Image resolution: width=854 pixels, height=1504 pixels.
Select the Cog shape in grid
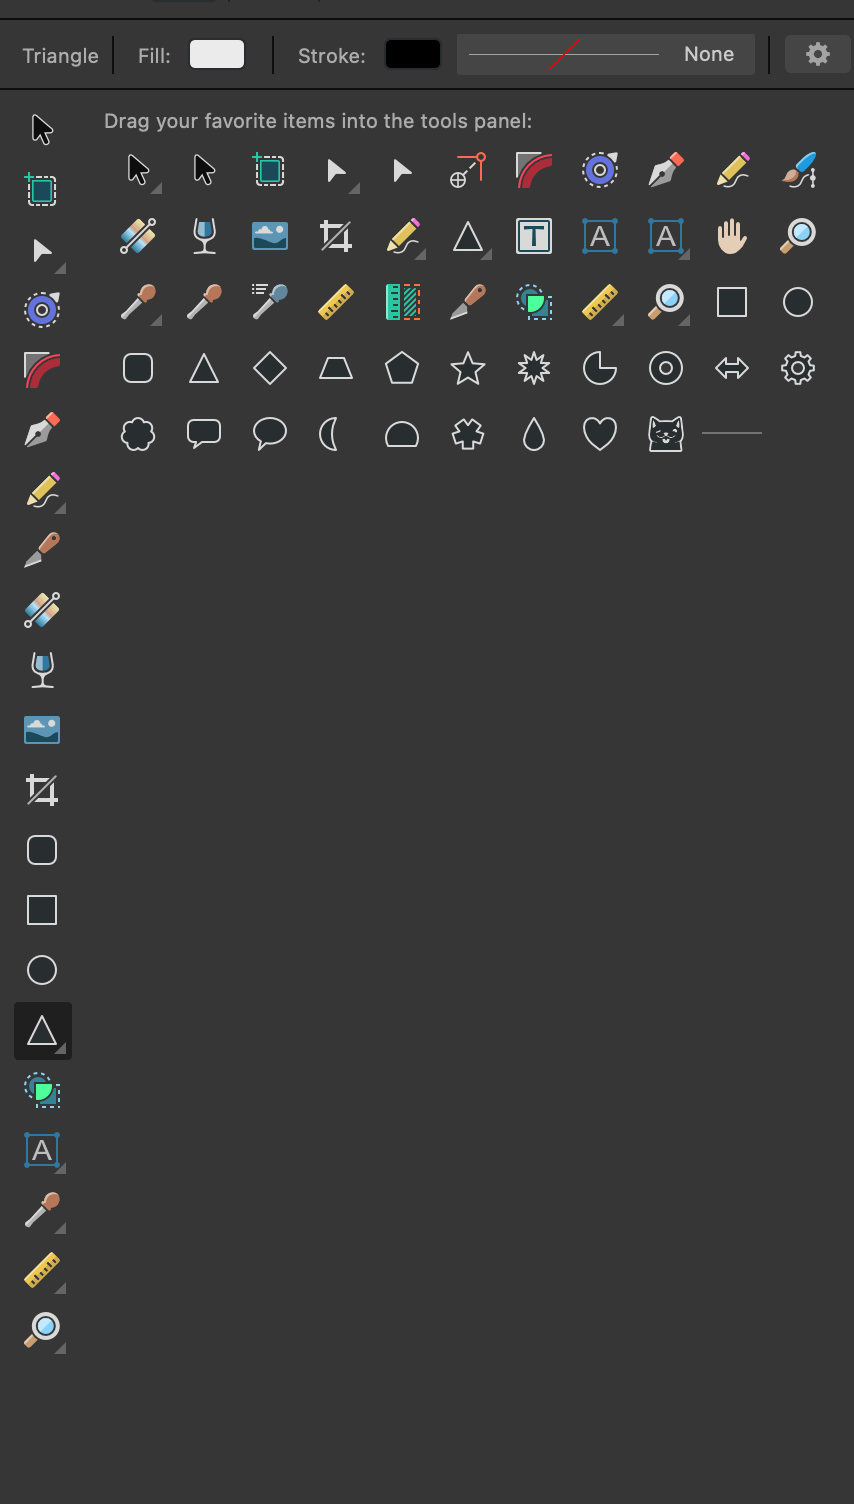pos(798,368)
